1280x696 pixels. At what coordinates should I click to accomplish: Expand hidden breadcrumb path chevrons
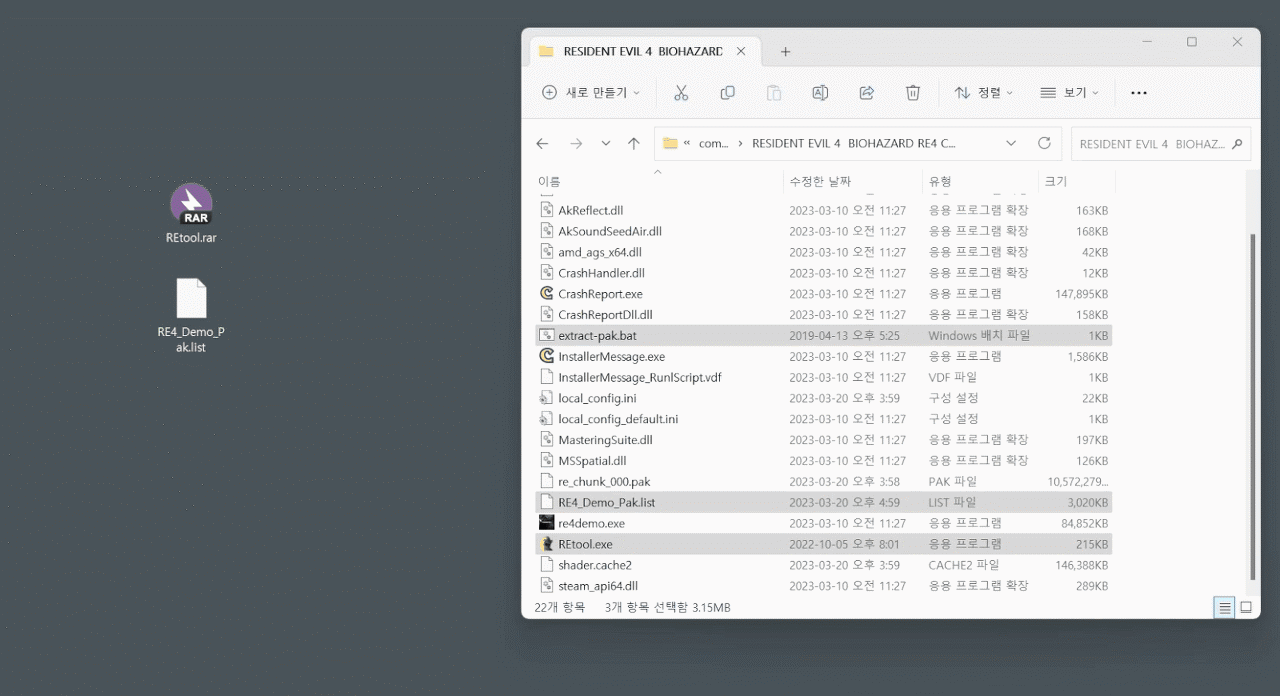point(687,143)
